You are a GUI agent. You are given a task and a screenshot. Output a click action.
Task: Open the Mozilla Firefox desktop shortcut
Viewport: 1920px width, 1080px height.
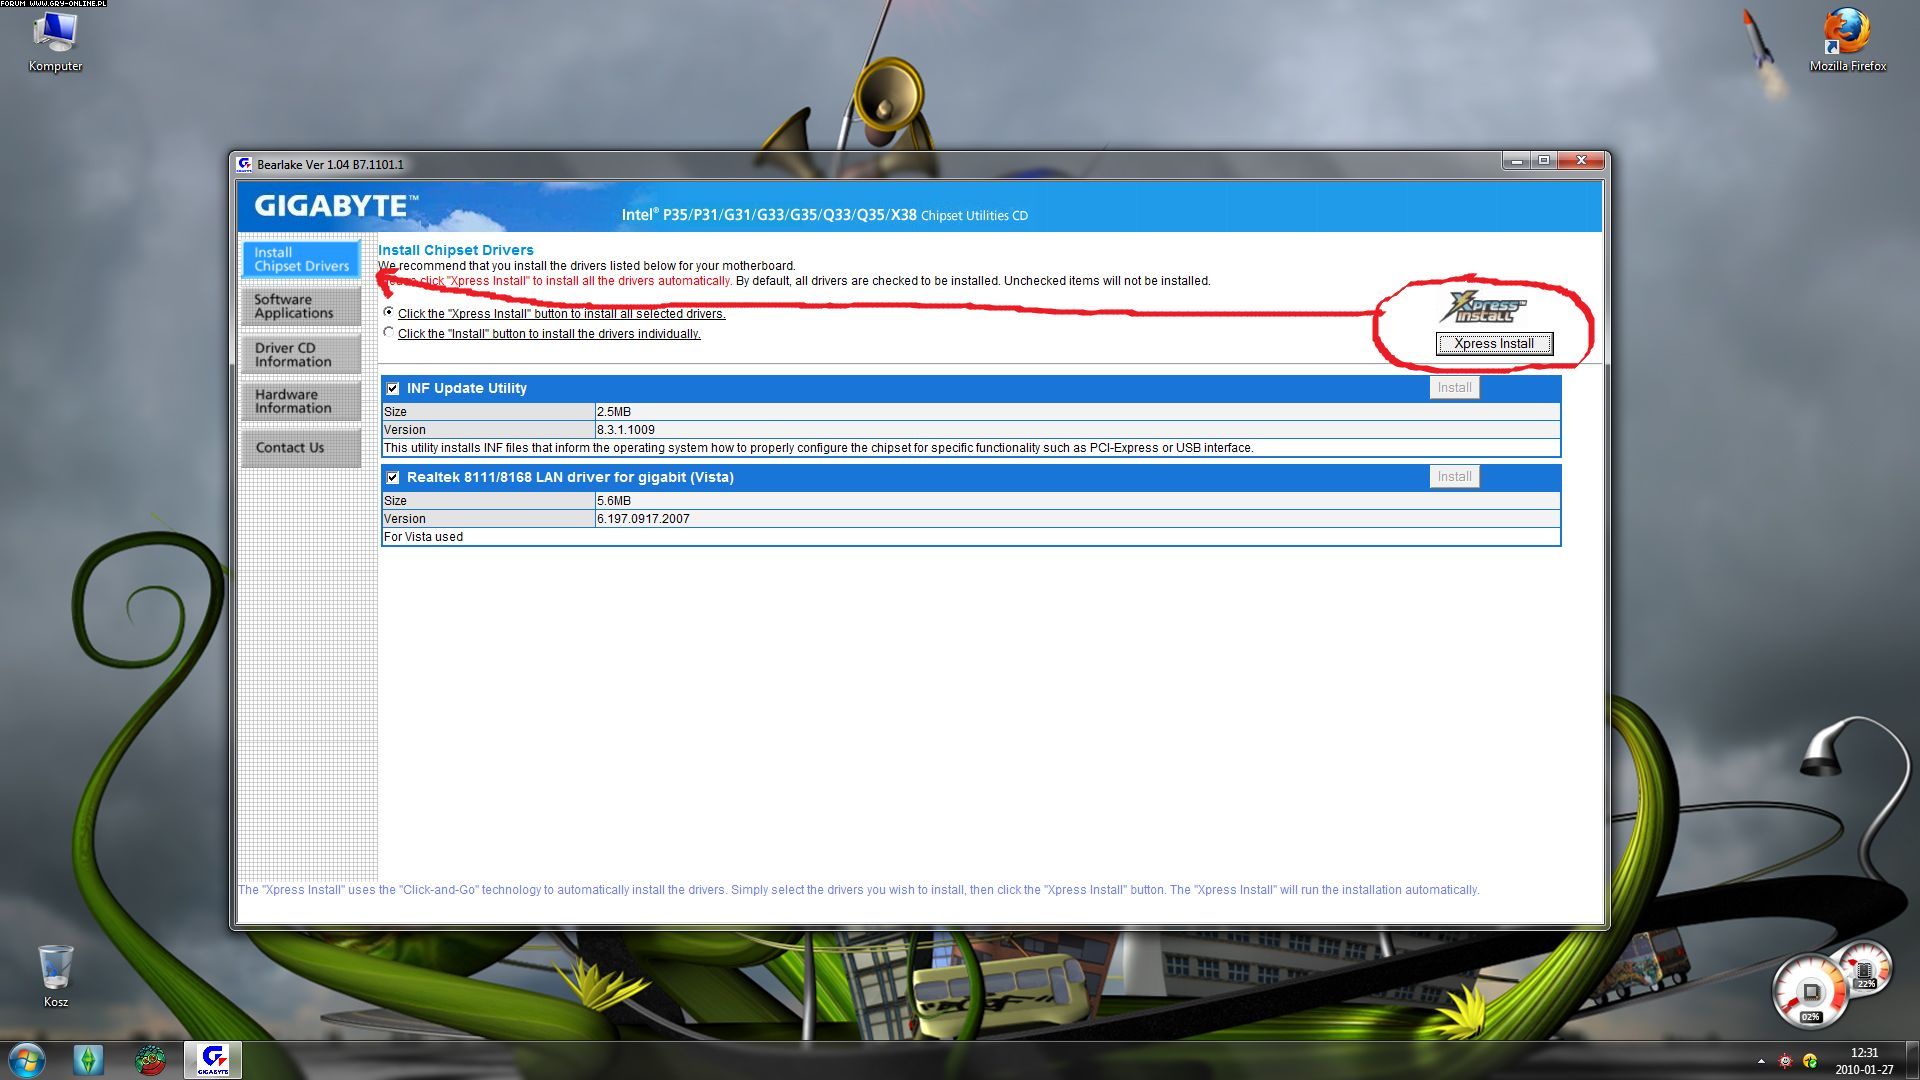[1847, 40]
